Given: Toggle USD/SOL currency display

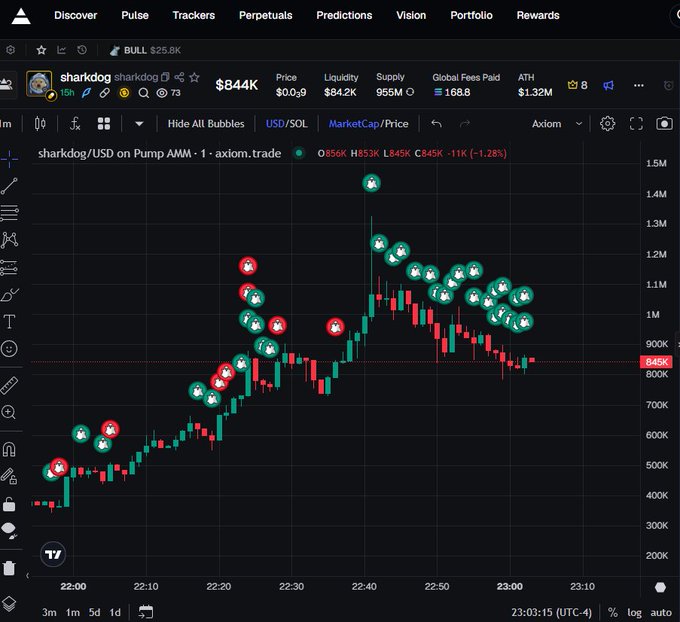Looking at the screenshot, I should click(x=286, y=124).
